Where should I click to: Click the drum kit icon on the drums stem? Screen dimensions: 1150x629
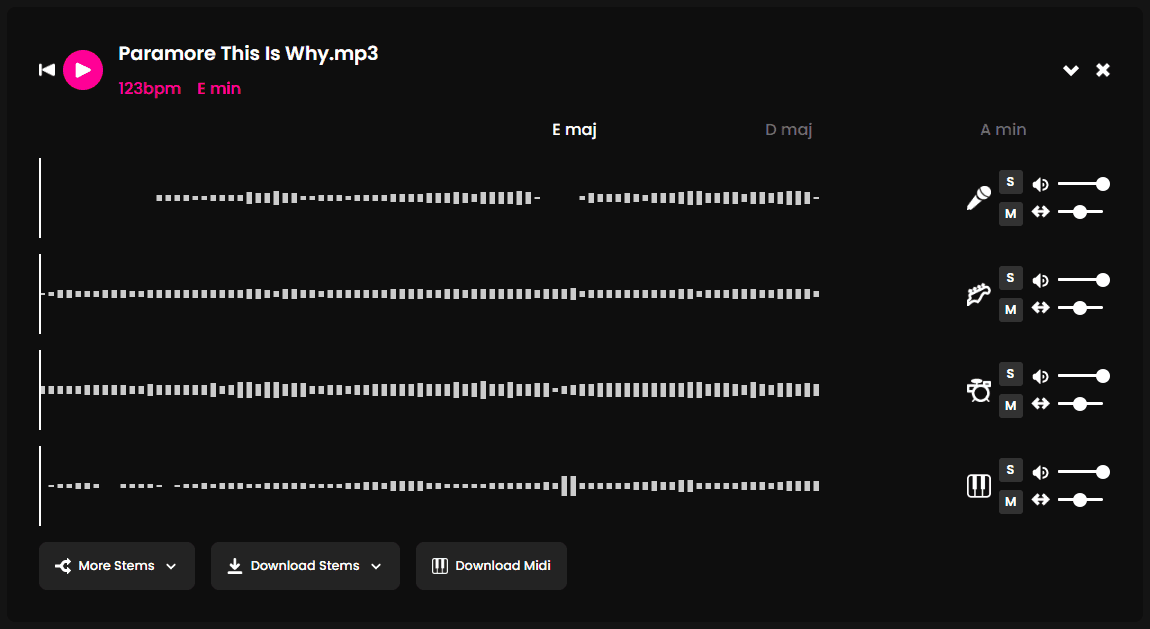978,389
